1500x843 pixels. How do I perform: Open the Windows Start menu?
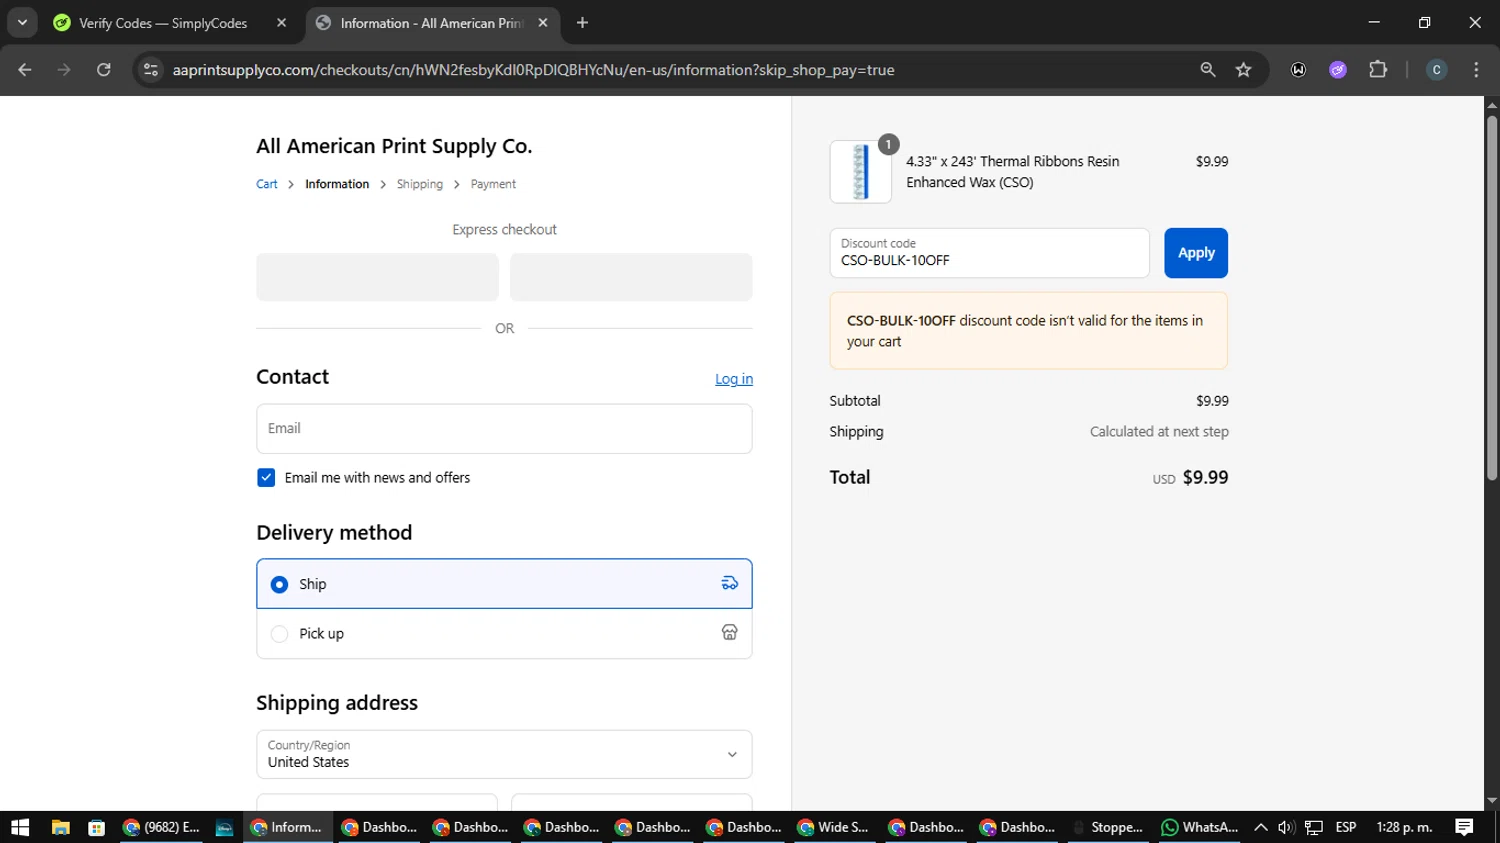pyautogui.click(x=20, y=827)
